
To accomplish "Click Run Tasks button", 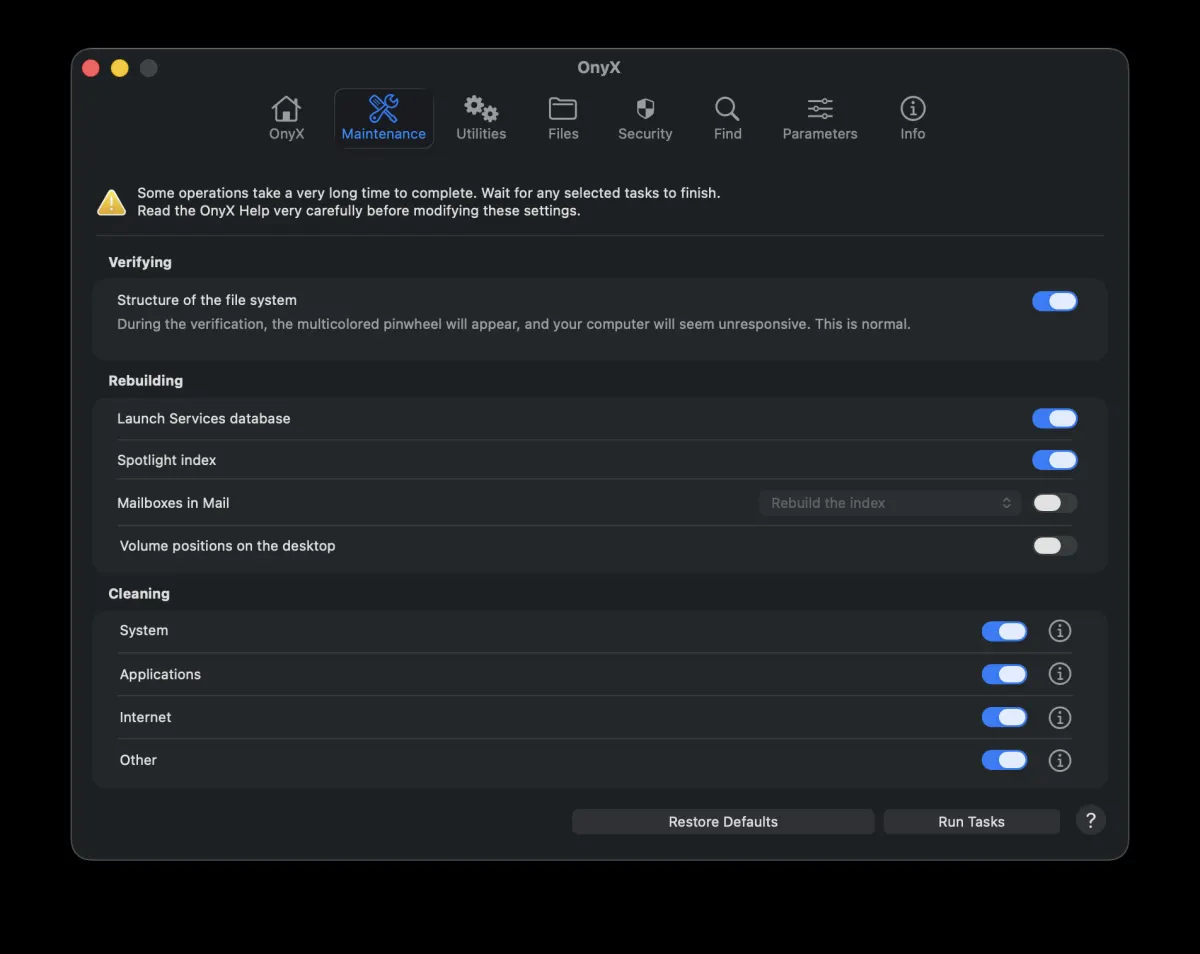I will pos(971,822).
